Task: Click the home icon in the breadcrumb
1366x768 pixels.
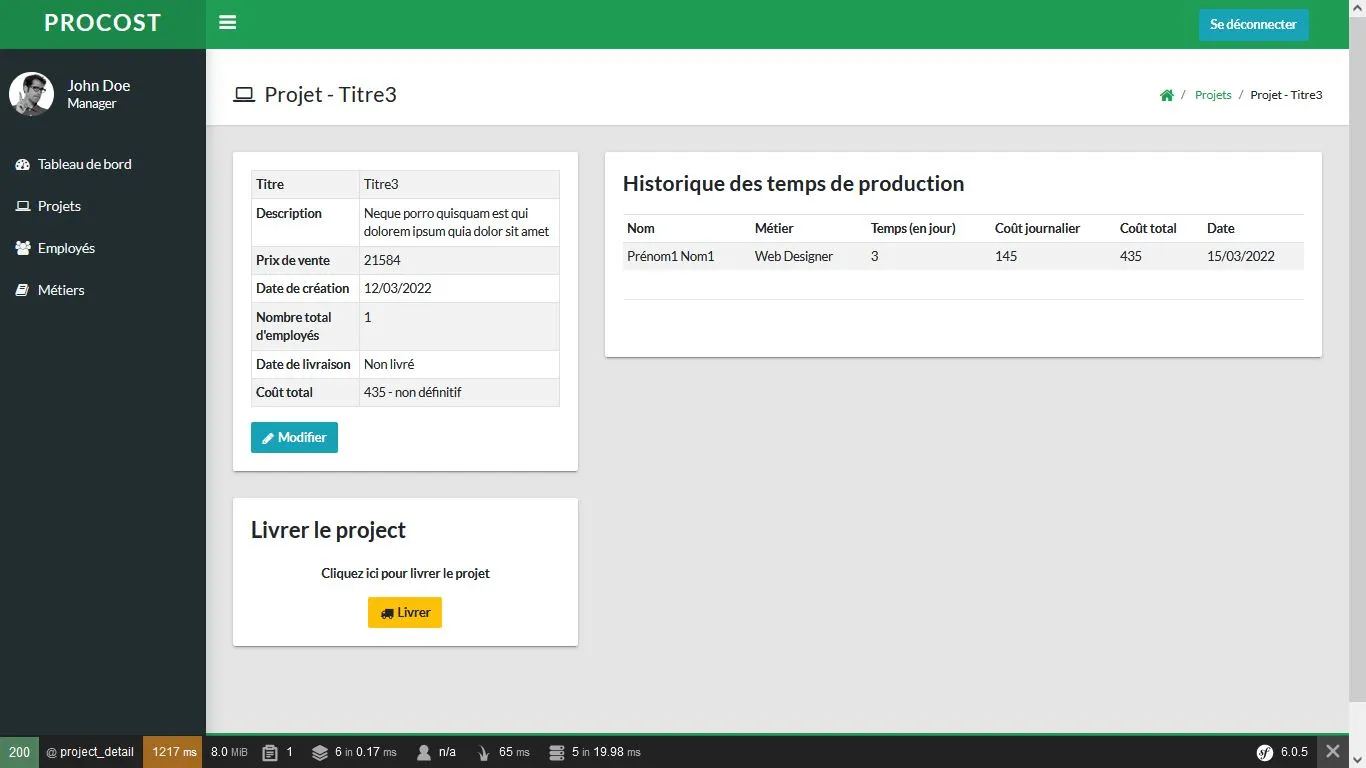Action: coord(1166,95)
